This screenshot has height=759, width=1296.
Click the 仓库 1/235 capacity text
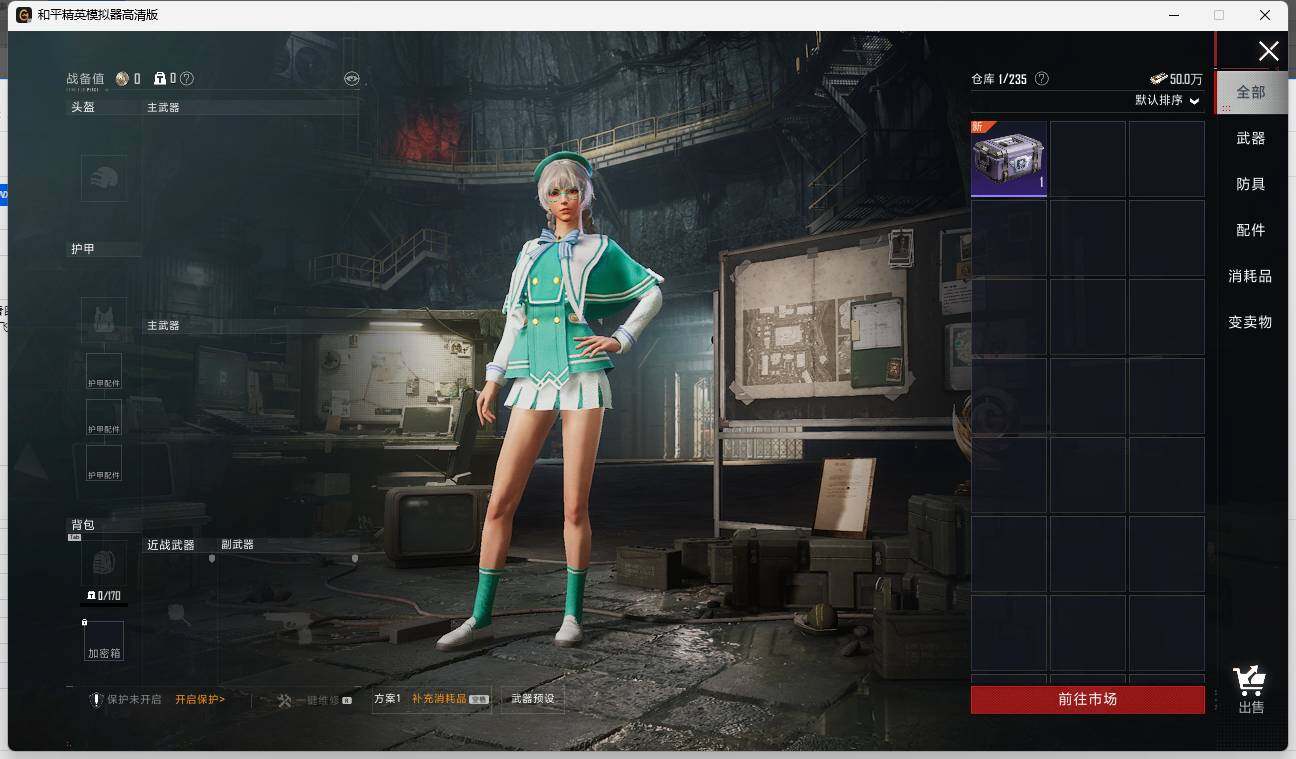[x=1000, y=79]
